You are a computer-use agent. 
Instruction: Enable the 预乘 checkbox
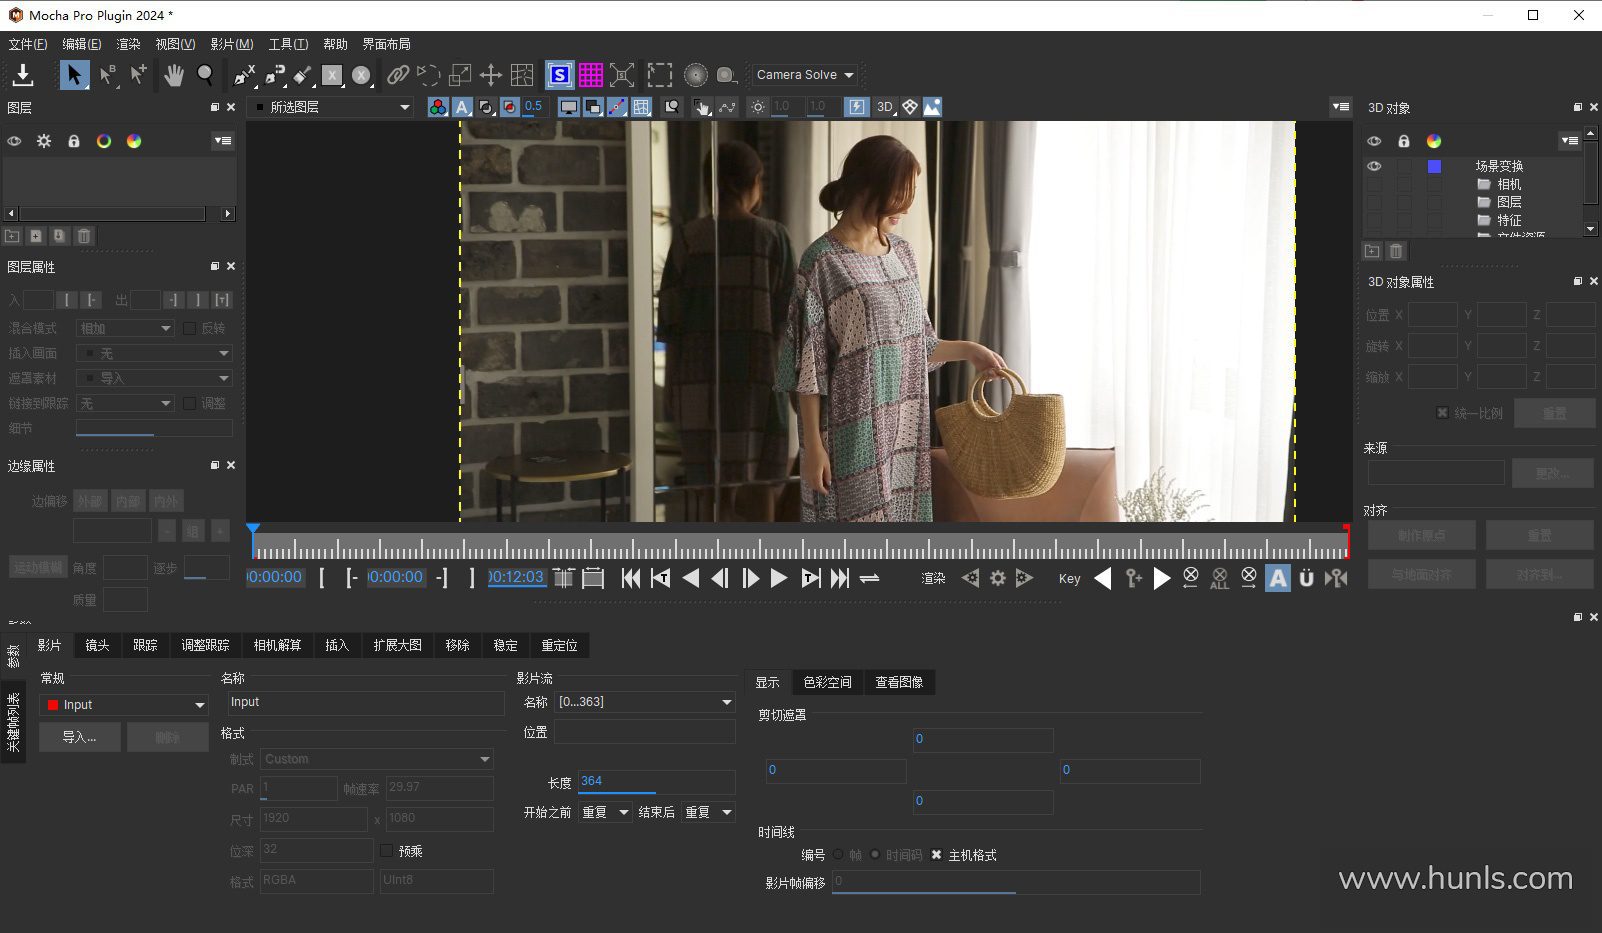388,851
